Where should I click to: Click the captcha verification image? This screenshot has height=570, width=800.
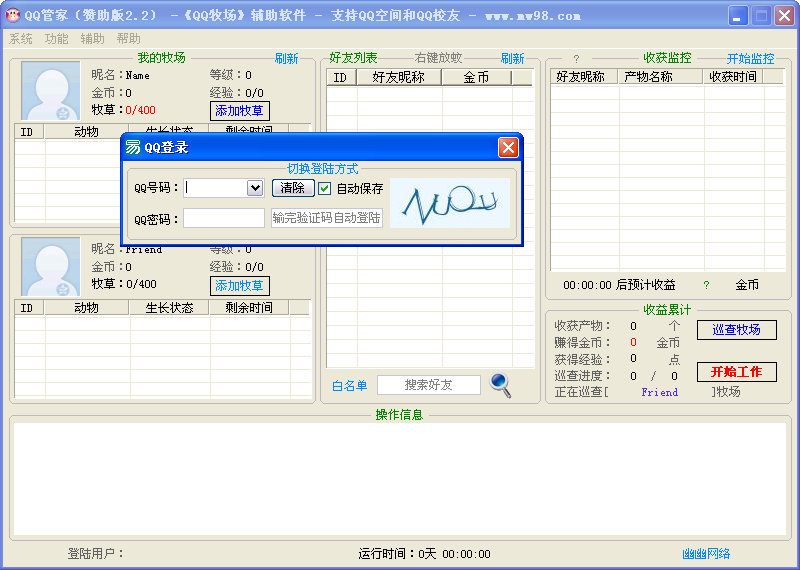click(449, 203)
